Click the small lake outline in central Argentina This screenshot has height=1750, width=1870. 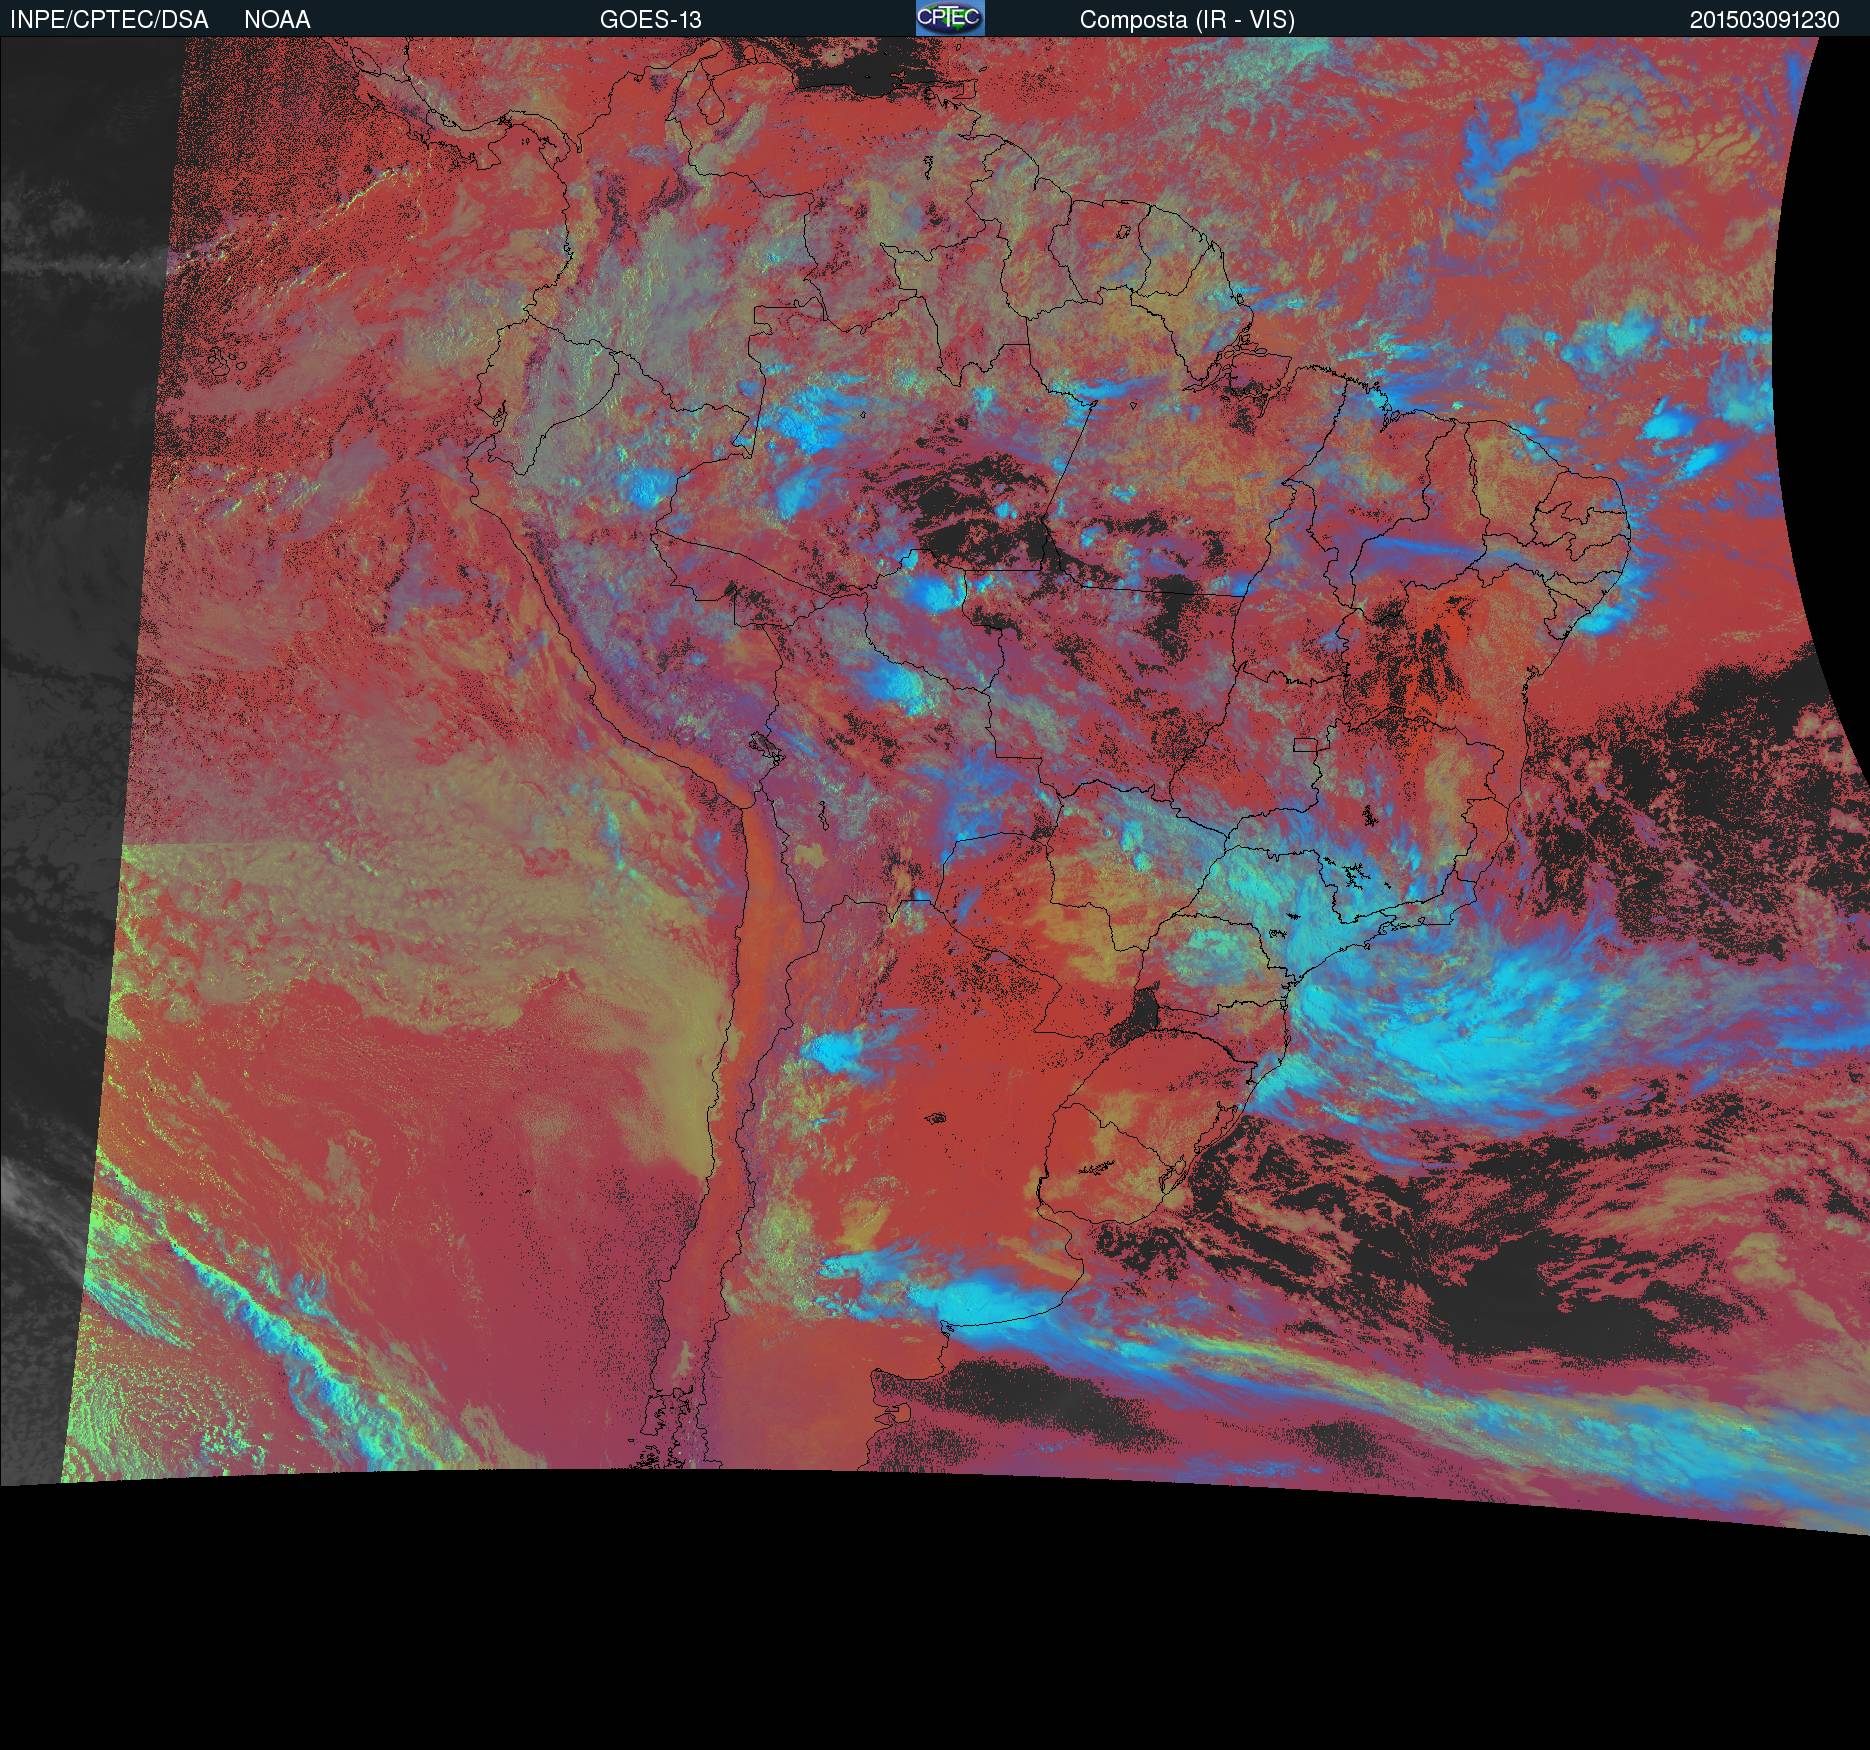[x=937, y=1119]
